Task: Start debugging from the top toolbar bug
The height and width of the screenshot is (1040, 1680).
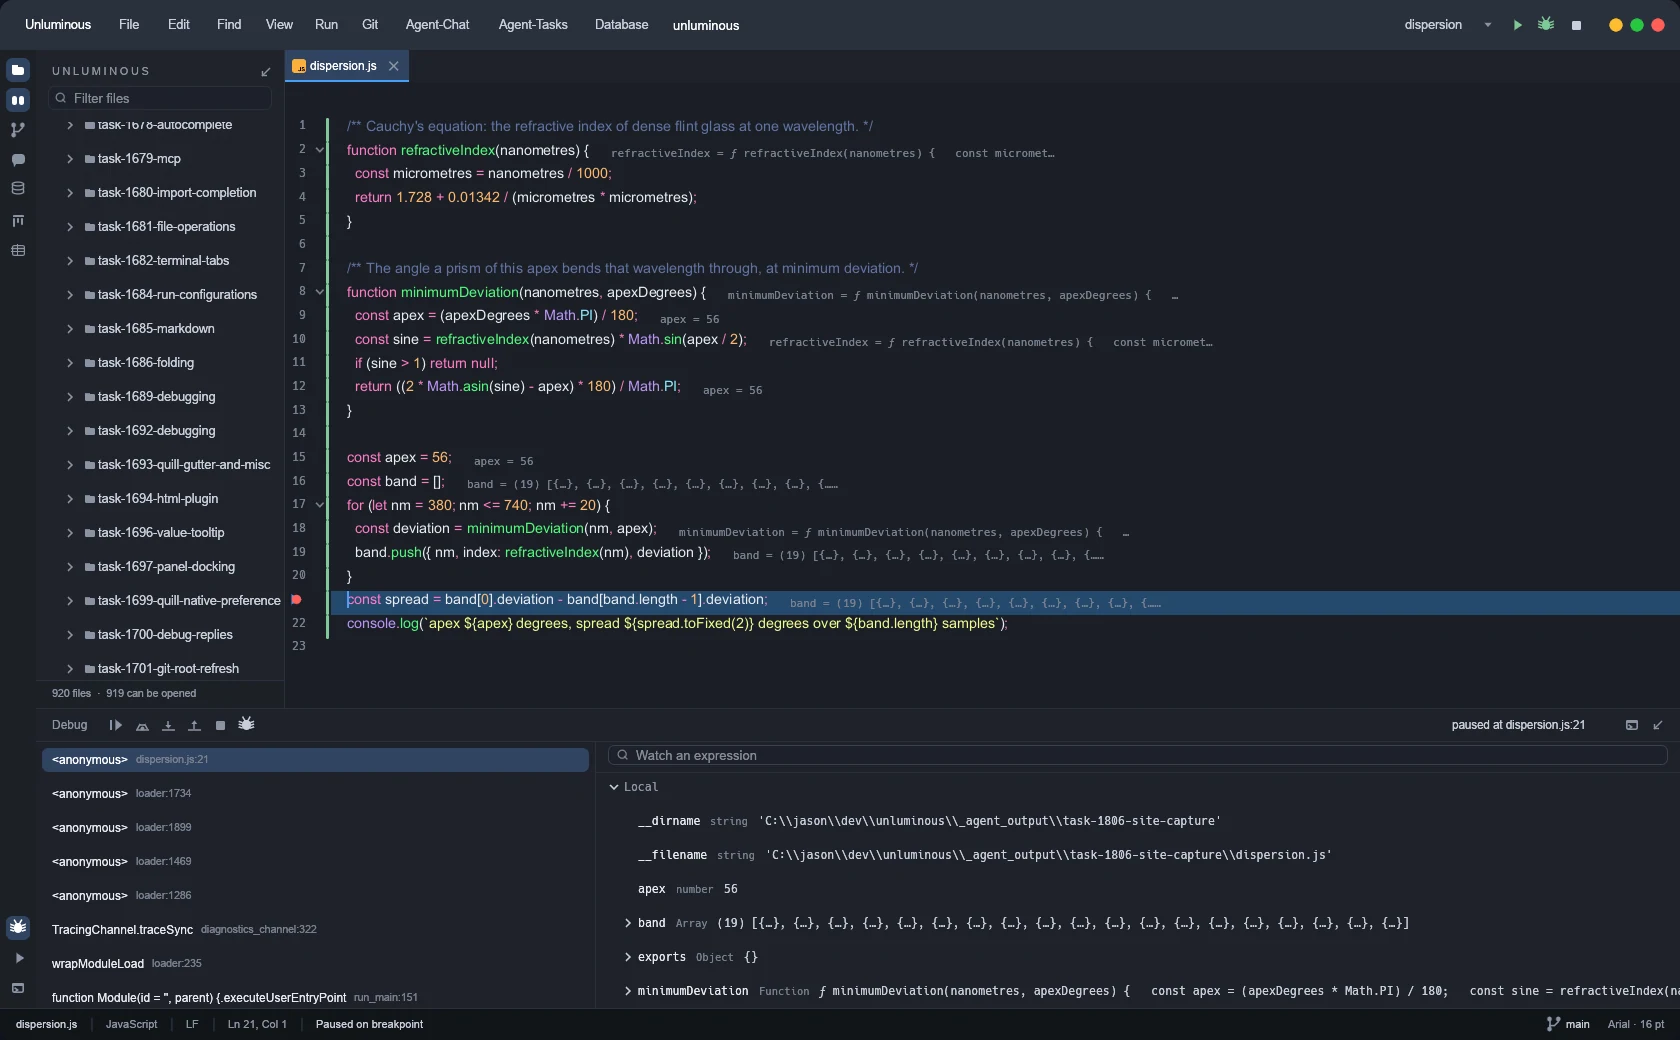Action: (x=1546, y=24)
